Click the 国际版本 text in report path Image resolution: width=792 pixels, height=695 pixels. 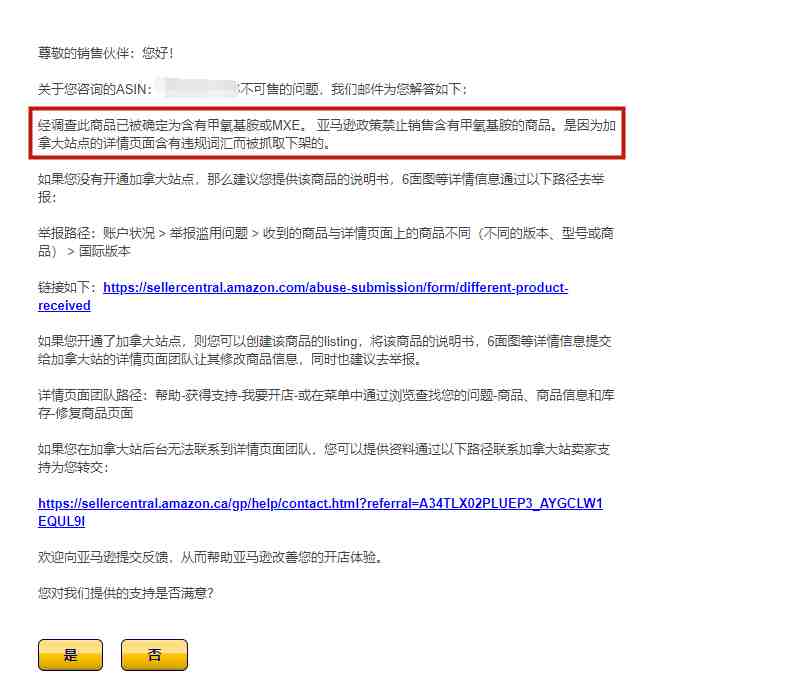click(105, 251)
